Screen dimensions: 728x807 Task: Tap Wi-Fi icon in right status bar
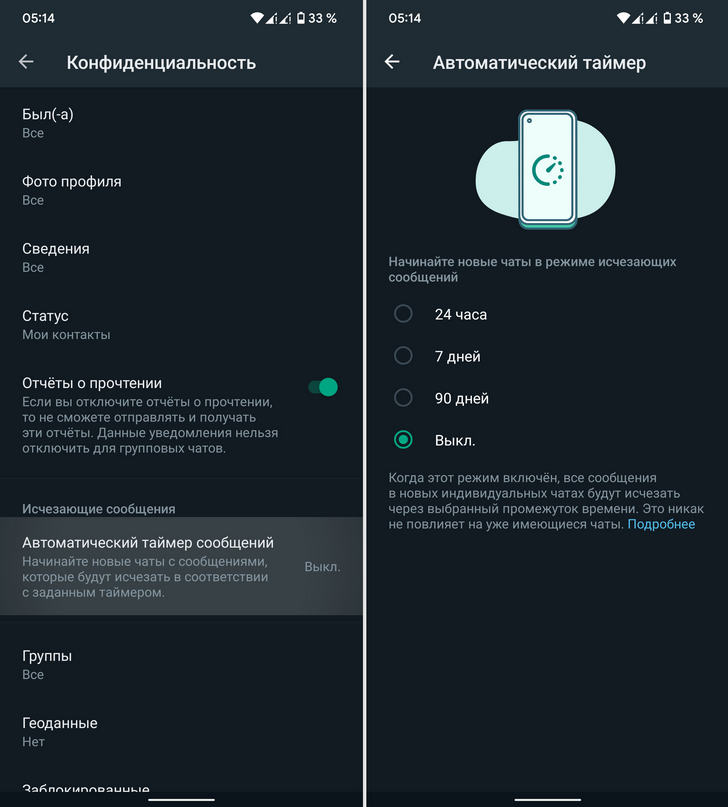(x=623, y=18)
